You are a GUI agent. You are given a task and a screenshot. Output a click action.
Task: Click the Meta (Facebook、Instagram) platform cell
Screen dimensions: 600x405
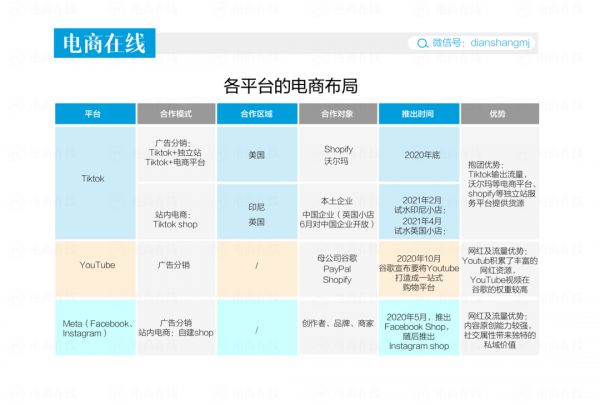[x=93, y=328]
